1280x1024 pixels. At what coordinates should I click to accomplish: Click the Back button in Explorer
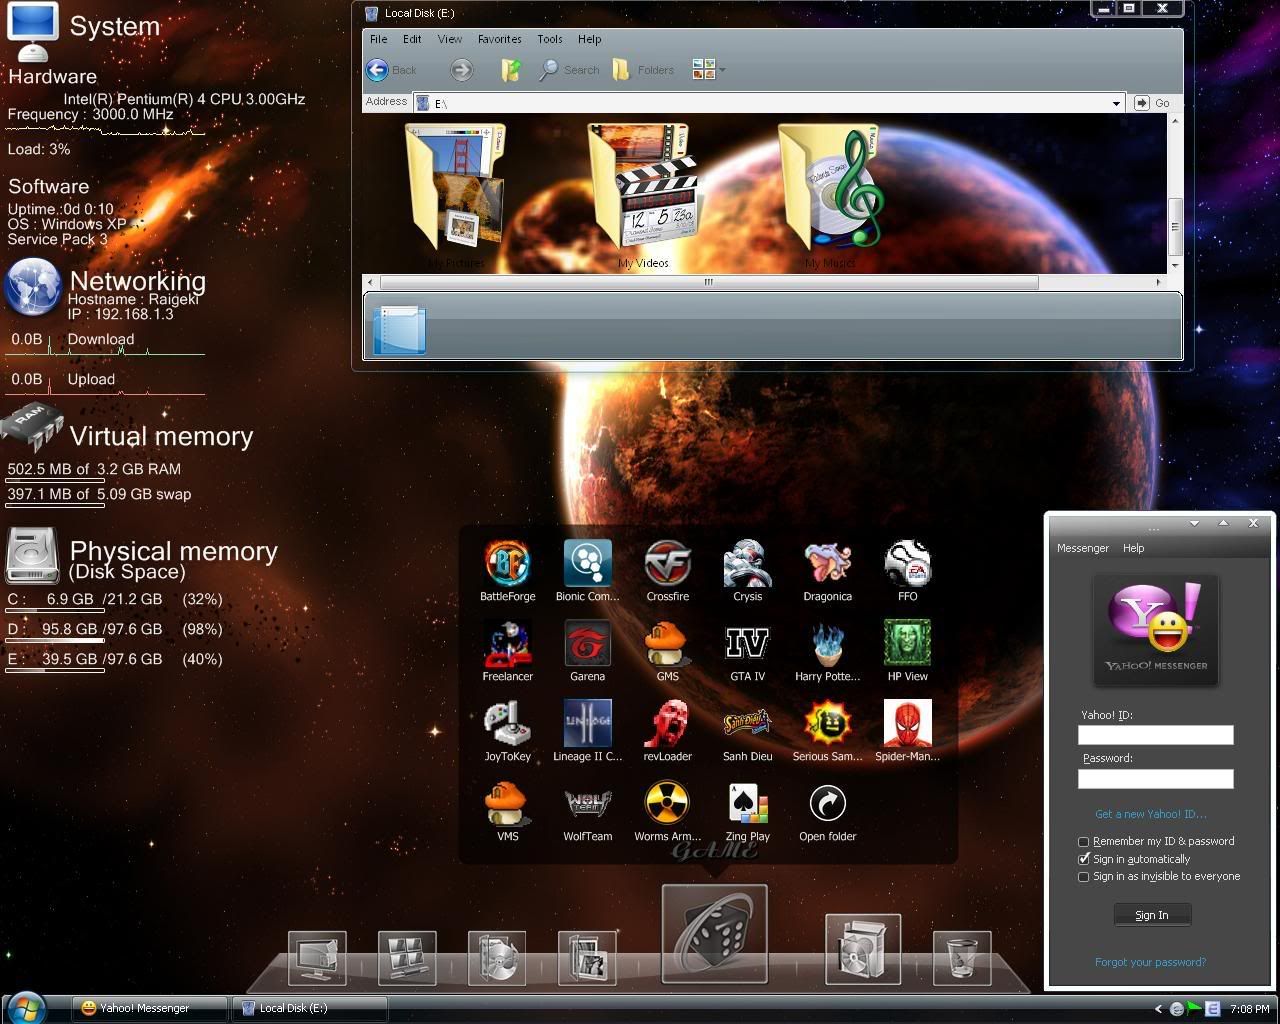coord(392,70)
